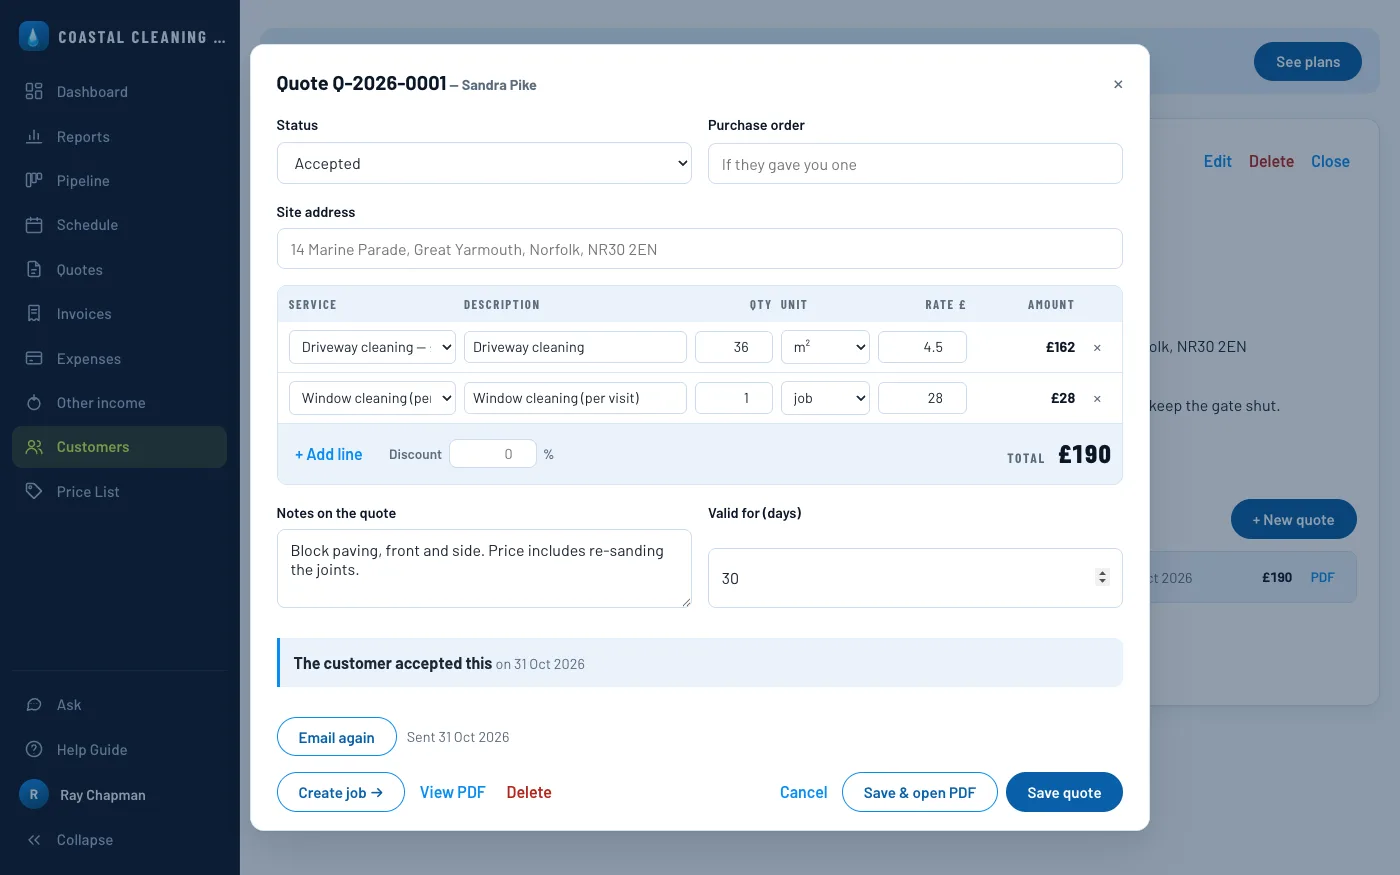Remove the Window cleaning line item
Image resolution: width=1400 pixels, height=875 pixels.
tap(1097, 399)
